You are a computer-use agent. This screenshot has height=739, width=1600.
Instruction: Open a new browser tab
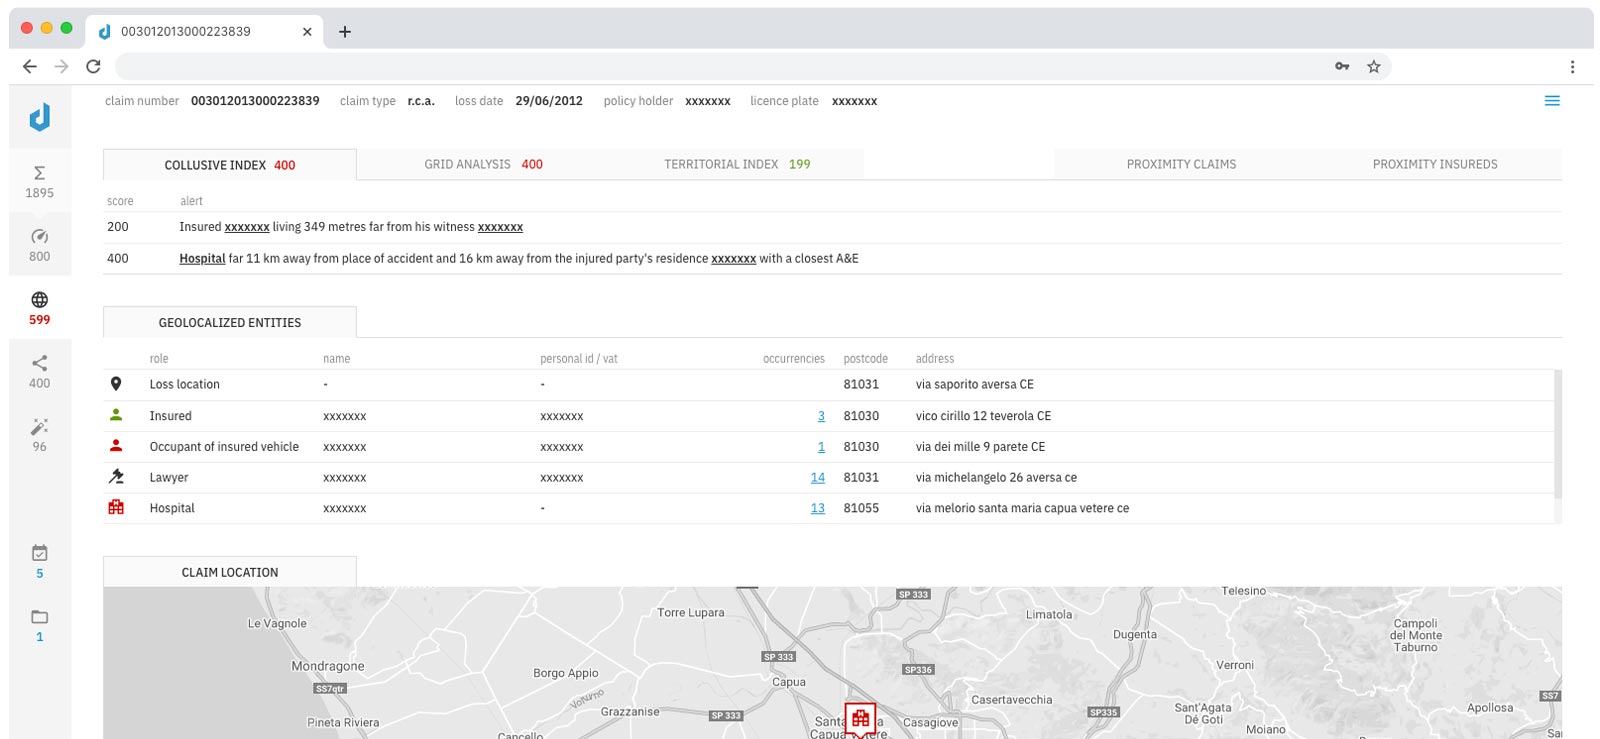pos(345,31)
